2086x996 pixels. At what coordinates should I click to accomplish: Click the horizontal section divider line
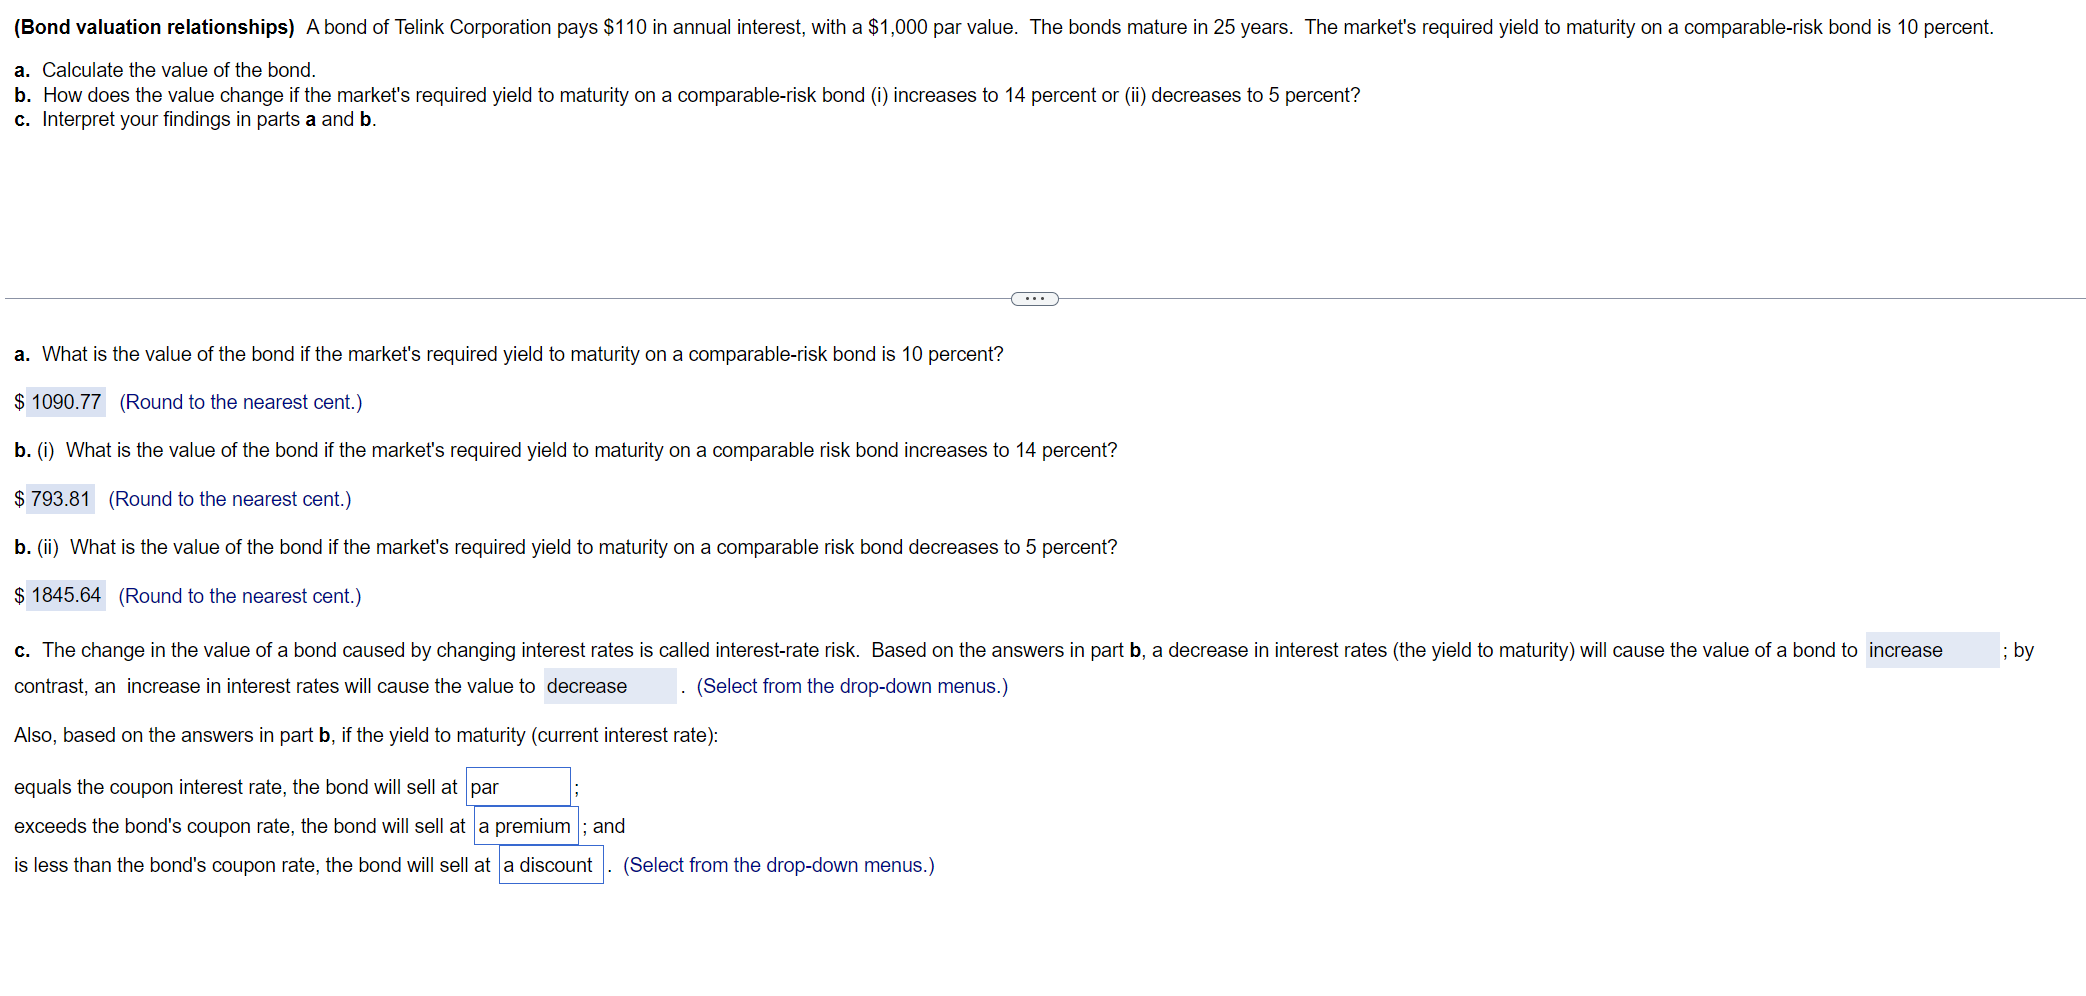(x=500, y=297)
